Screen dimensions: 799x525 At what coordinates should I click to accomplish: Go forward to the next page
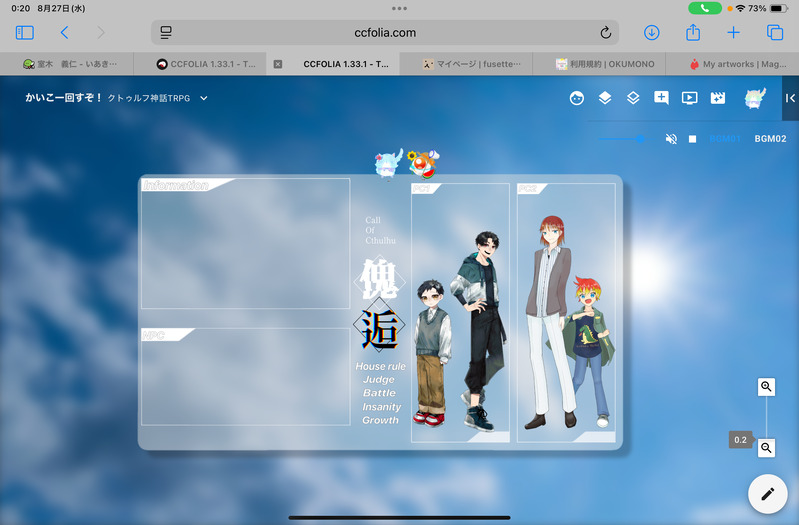pyautogui.click(x=101, y=33)
